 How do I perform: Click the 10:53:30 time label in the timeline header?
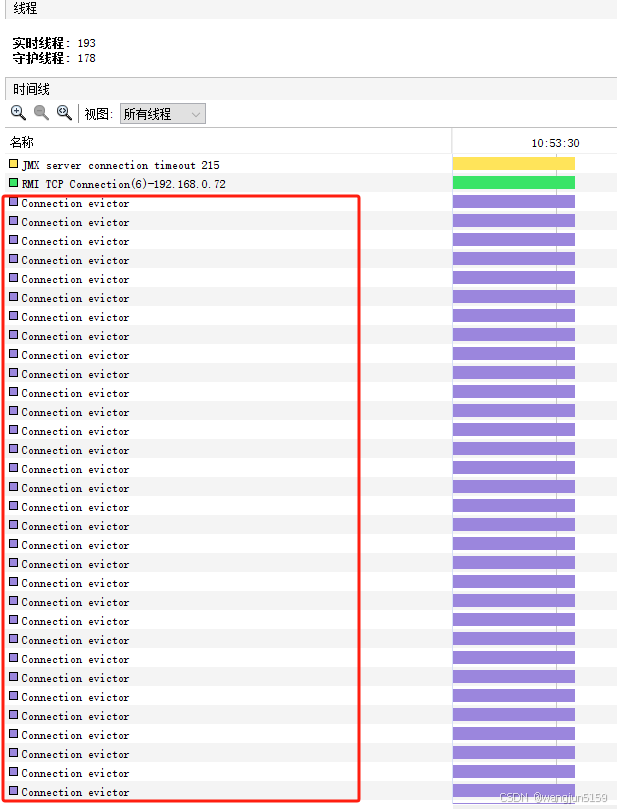click(556, 143)
